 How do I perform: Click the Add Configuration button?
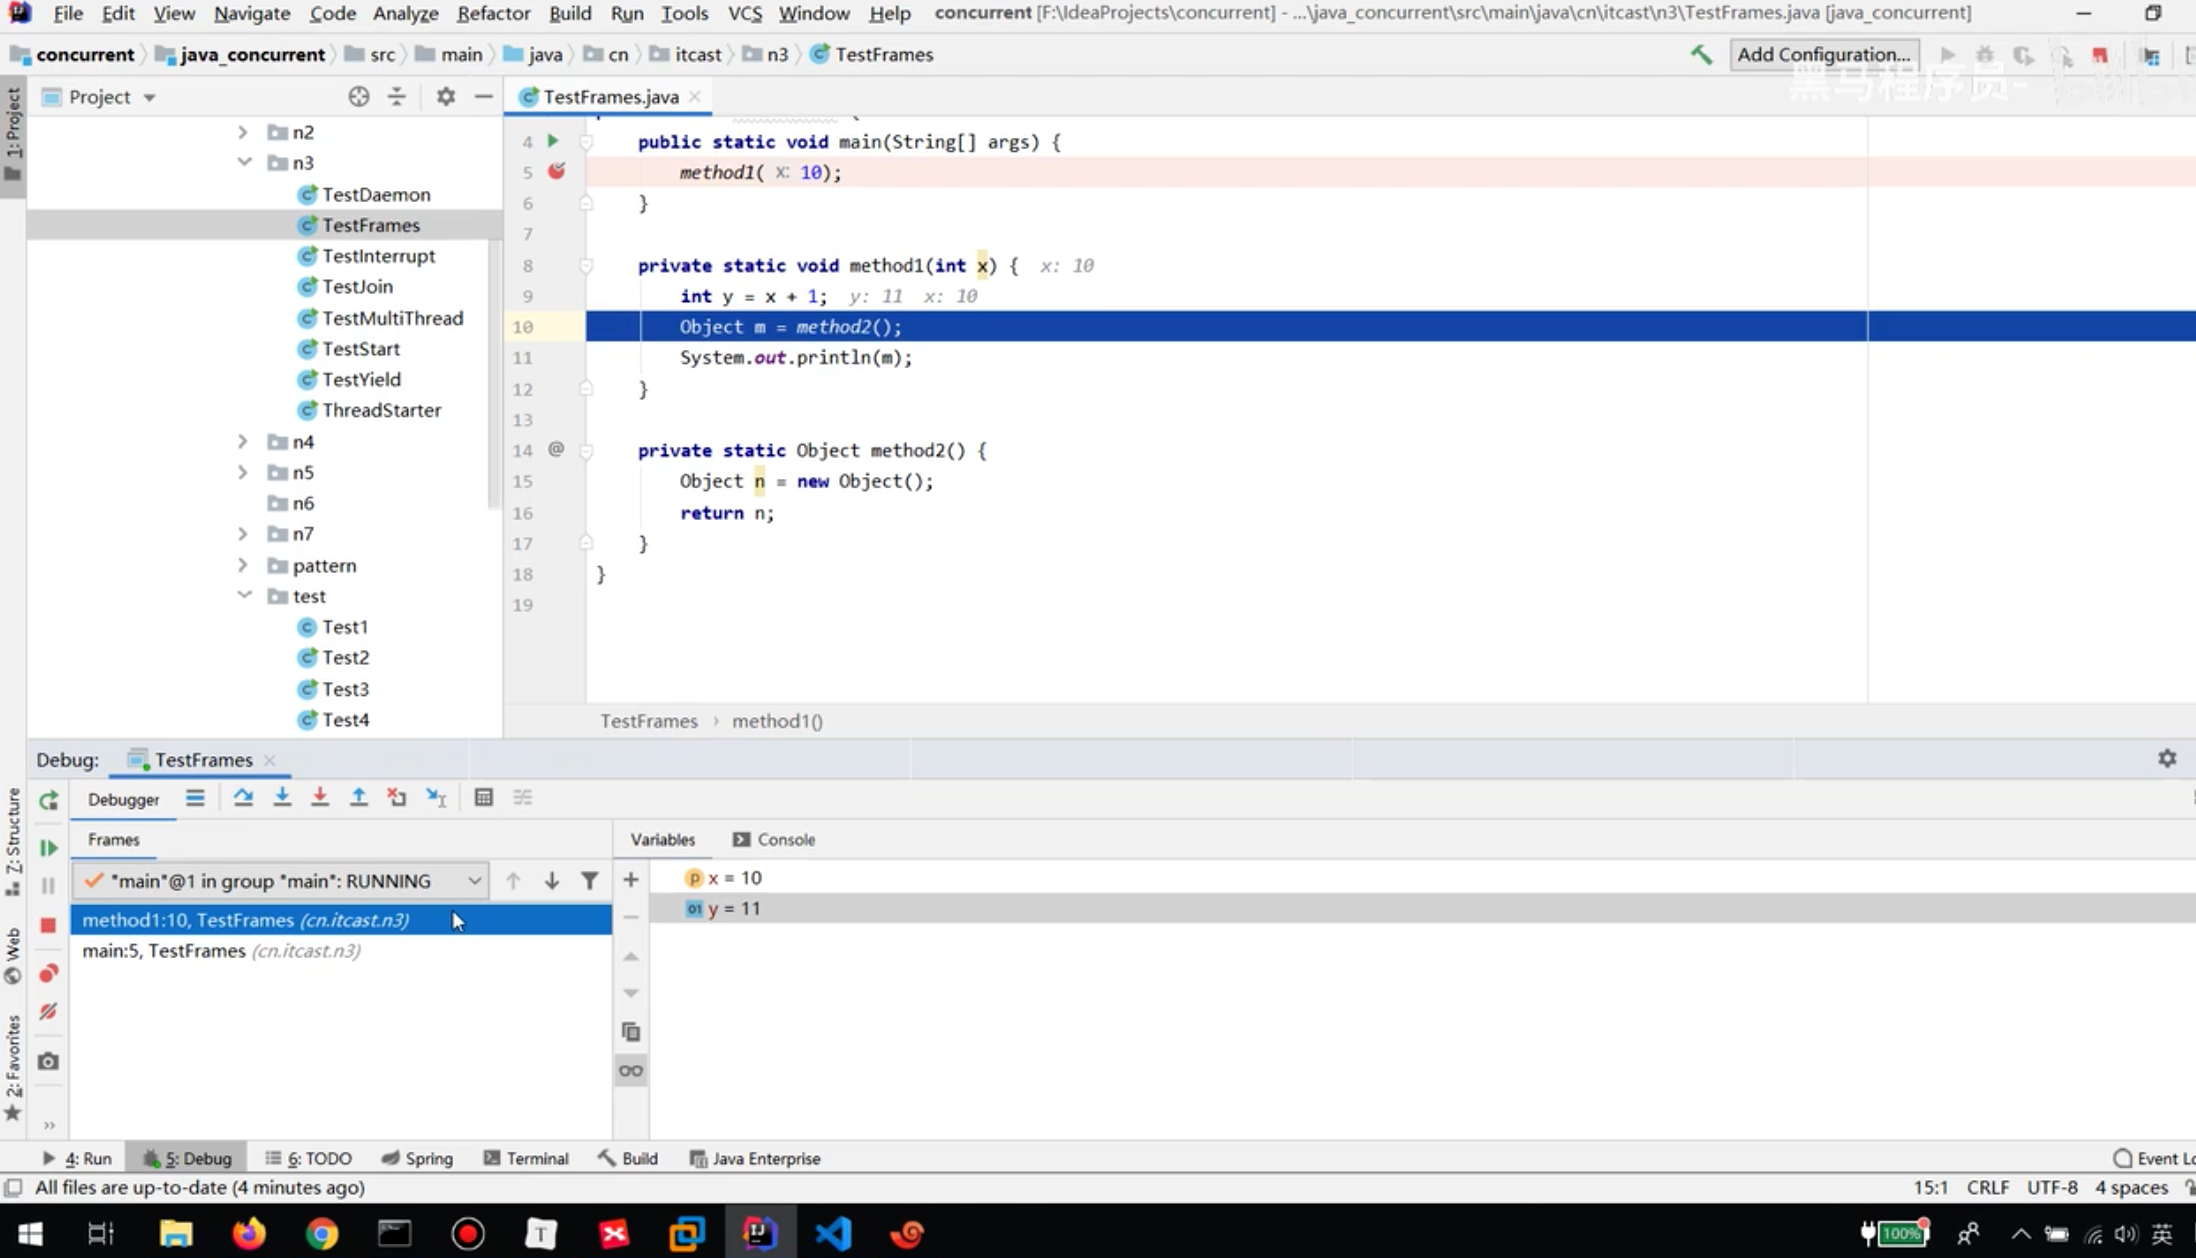1823,55
